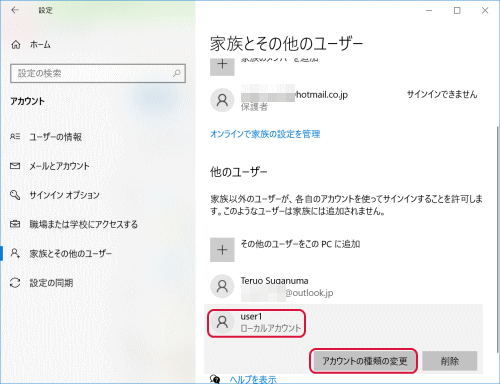
Task: Open メールとアカウント settings page
Action: point(59,166)
